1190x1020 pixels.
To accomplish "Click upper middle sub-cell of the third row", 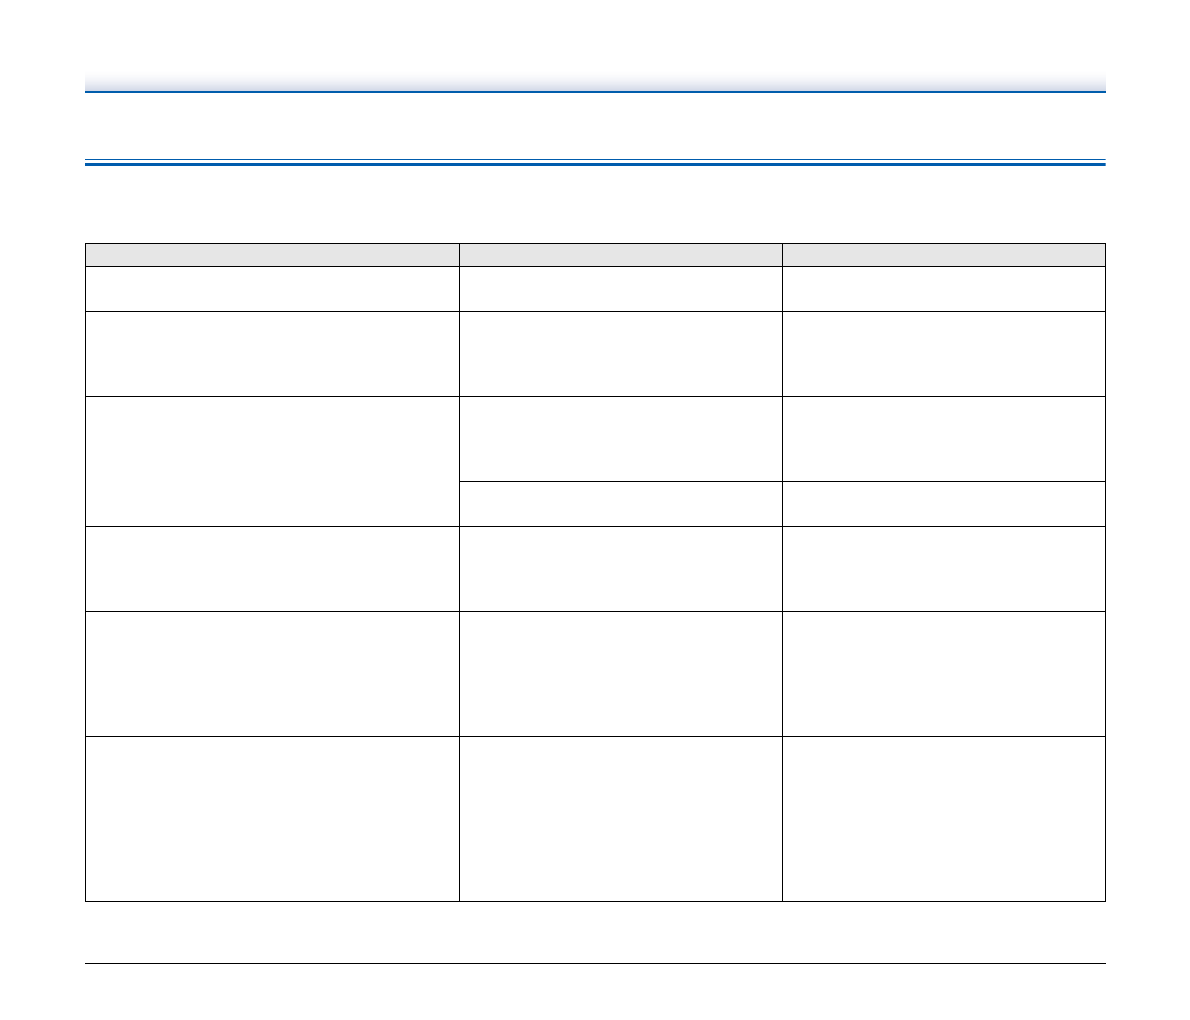I will tap(620, 439).
